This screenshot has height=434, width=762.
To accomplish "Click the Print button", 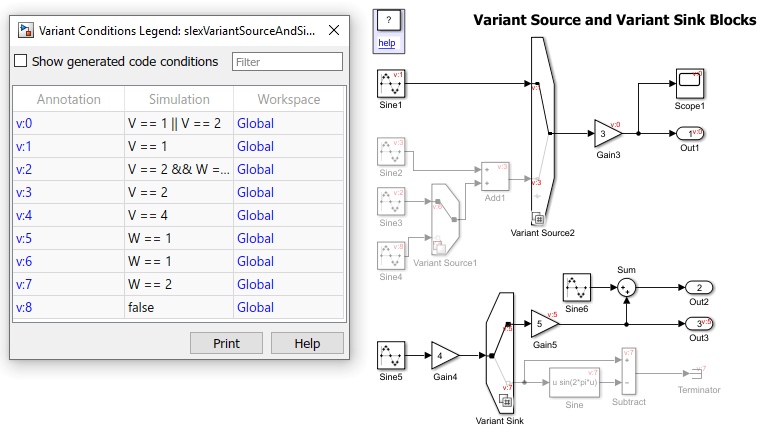I will 226,344.
